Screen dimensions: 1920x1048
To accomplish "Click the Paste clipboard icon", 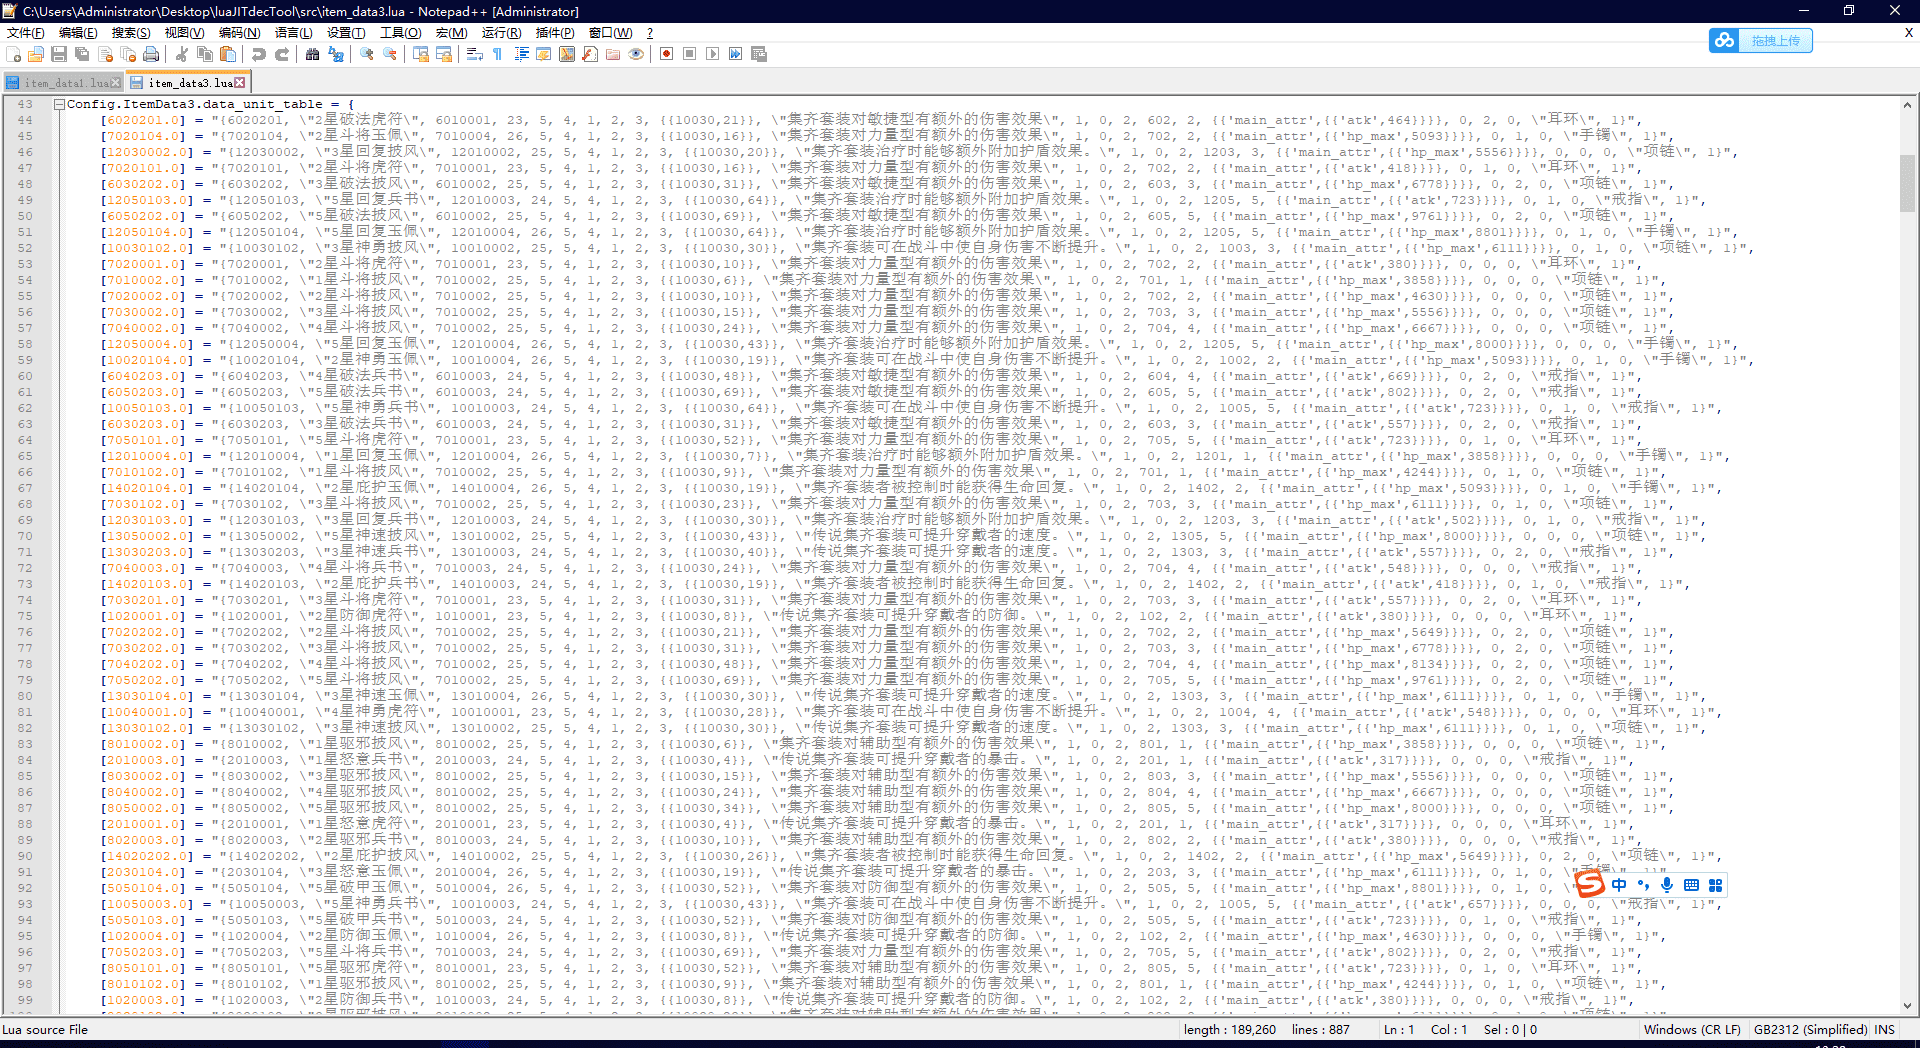I will (x=228, y=54).
